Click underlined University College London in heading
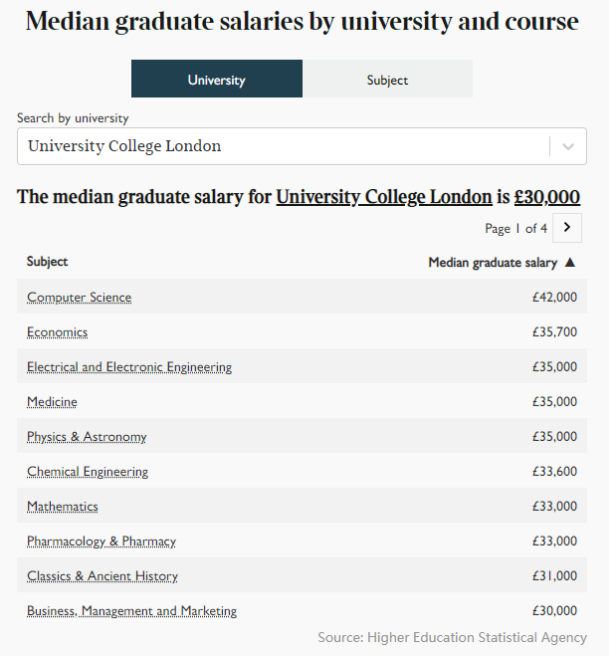The image size is (609, 659). pyautogui.click(x=384, y=197)
